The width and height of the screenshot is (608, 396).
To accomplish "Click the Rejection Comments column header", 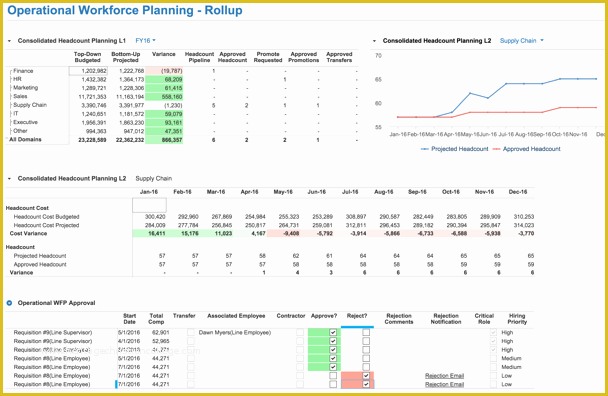I will tap(399, 319).
